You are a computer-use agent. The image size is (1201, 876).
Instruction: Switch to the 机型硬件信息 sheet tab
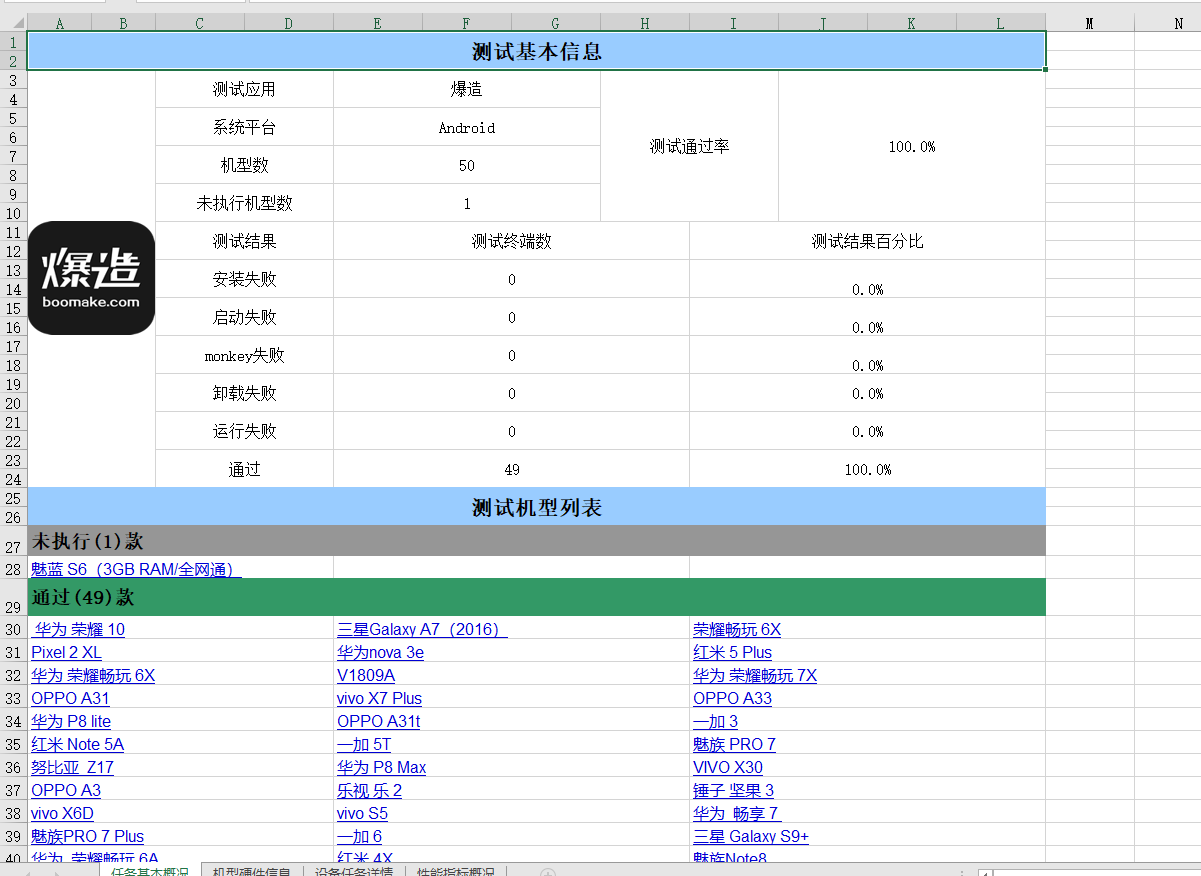tap(251, 872)
